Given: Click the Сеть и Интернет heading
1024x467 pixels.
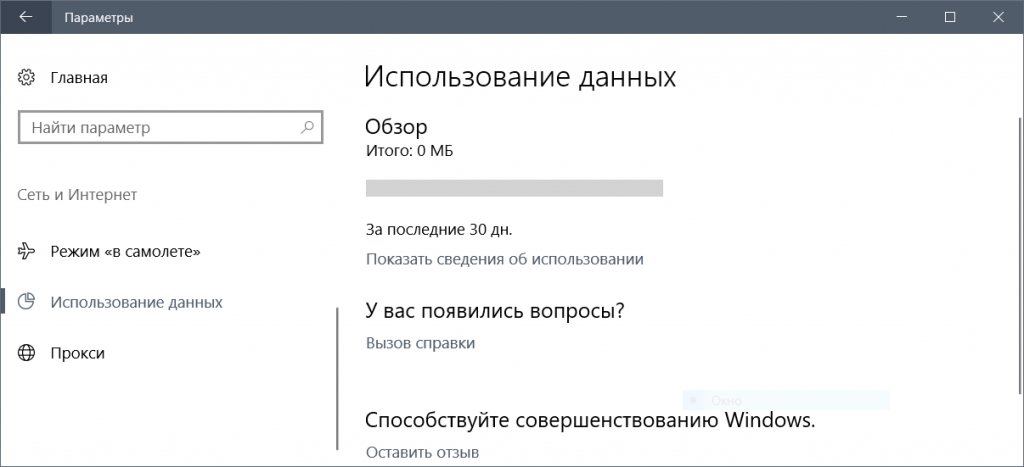Looking at the screenshot, I should (x=77, y=195).
